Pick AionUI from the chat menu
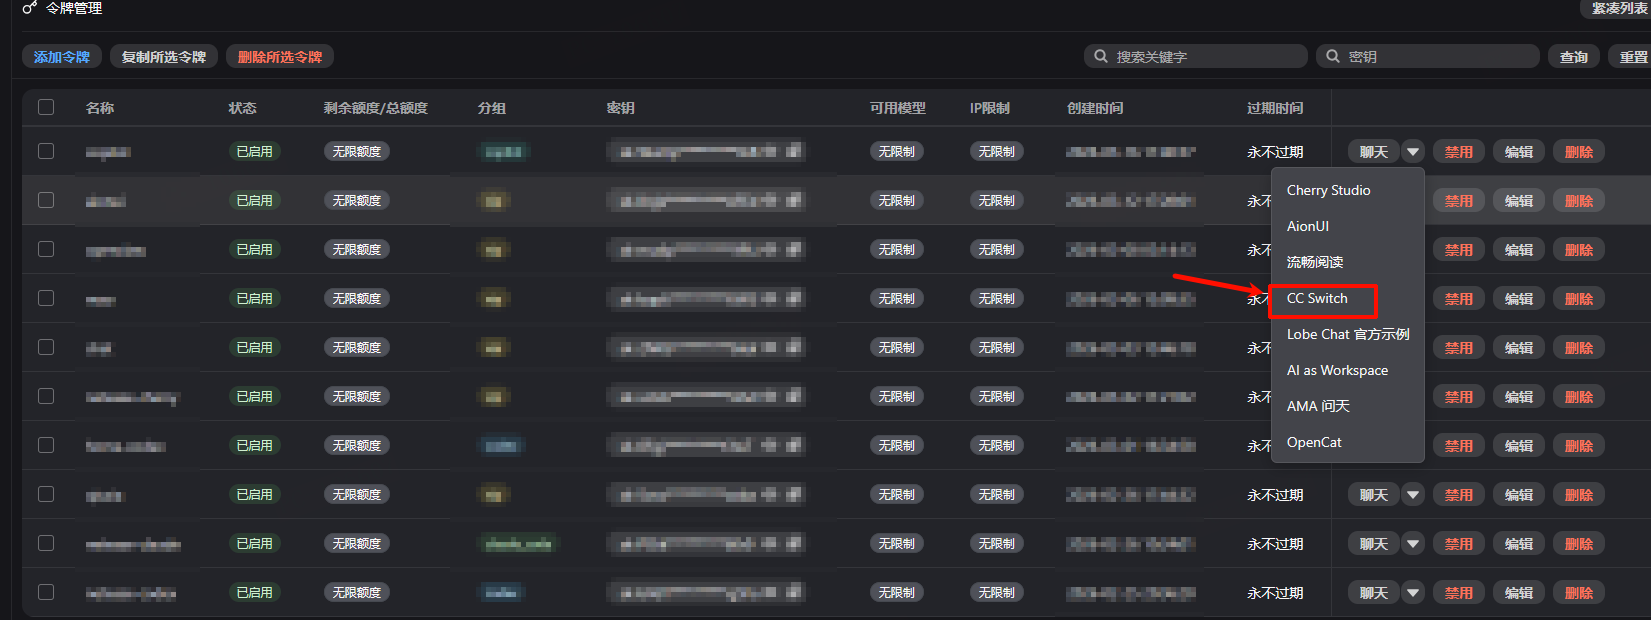1651x620 pixels. coord(1308,226)
